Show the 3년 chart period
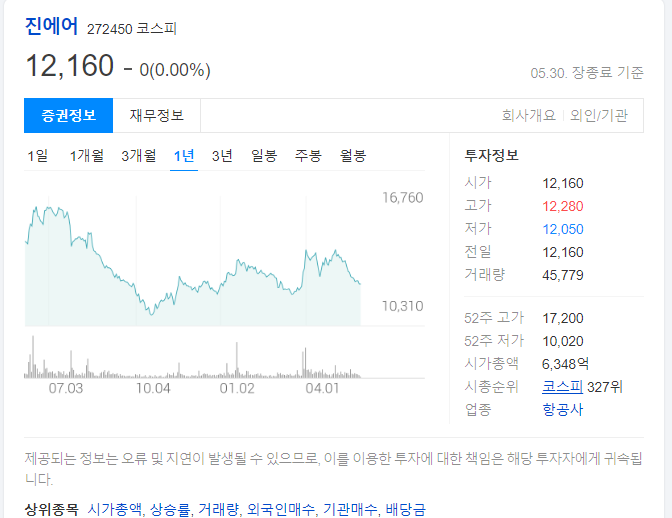This screenshot has width=672, height=518. point(222,156)
